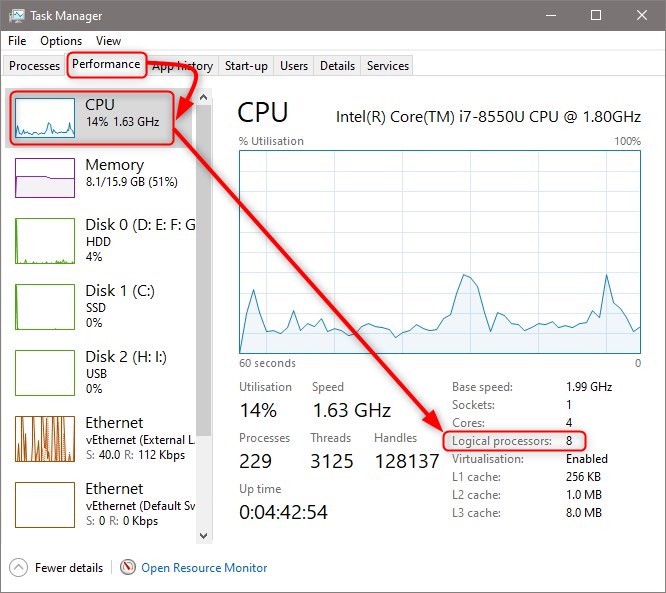This screenshot has height=593, width=666.
Task: Click the Processes count 229
Action: (255, 461)
